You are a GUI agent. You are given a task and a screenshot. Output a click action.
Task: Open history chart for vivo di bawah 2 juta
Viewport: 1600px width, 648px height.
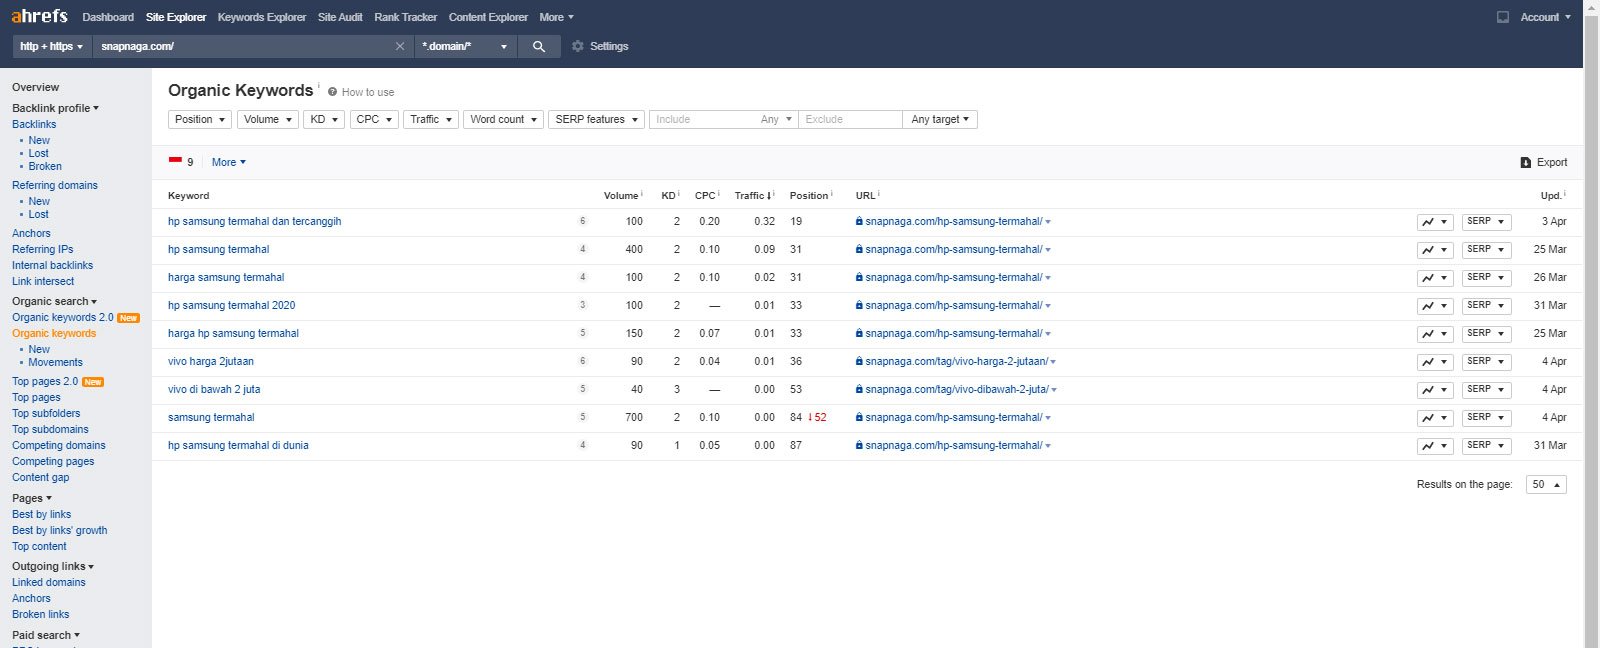click(1435, 390)
